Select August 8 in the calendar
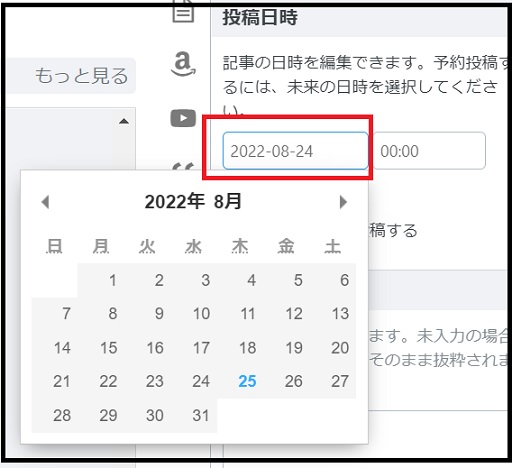The width and height of the screenshot is (512, 468). (101, 314)
